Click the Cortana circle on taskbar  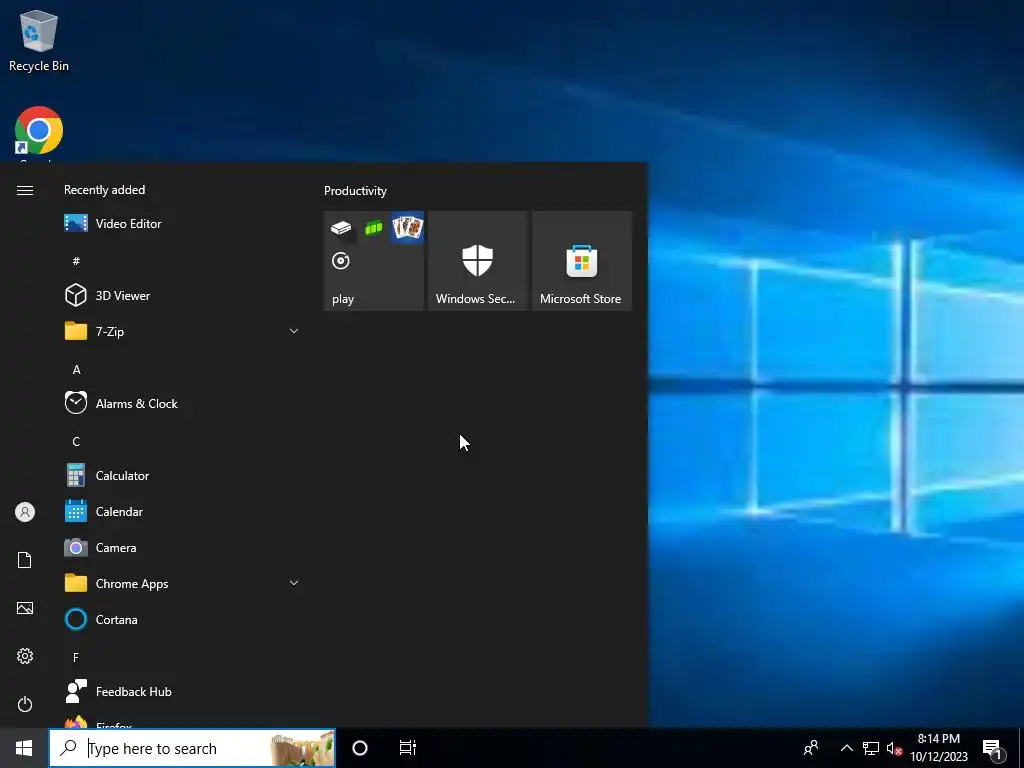360,748
